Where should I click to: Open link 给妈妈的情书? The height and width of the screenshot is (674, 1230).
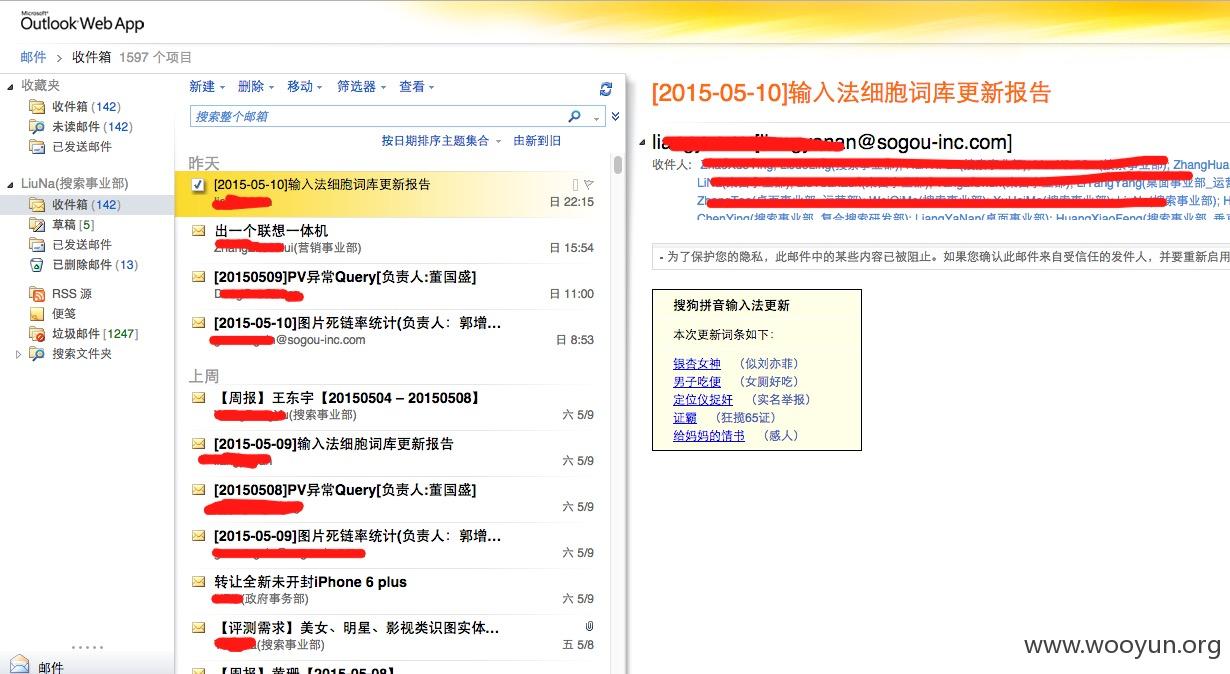coord(709,436)
